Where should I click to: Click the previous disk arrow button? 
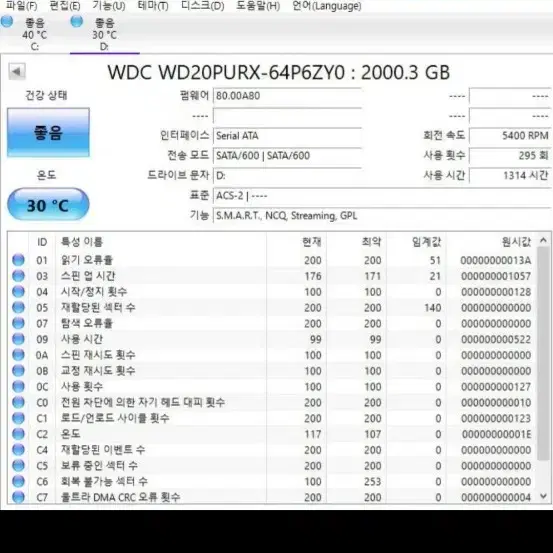pos(17,72)
